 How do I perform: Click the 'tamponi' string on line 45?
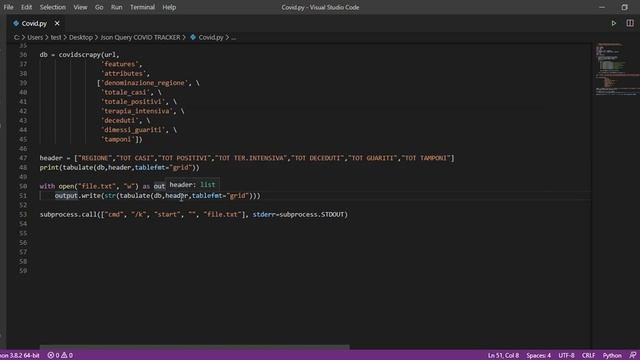click(x=118, y=139)
